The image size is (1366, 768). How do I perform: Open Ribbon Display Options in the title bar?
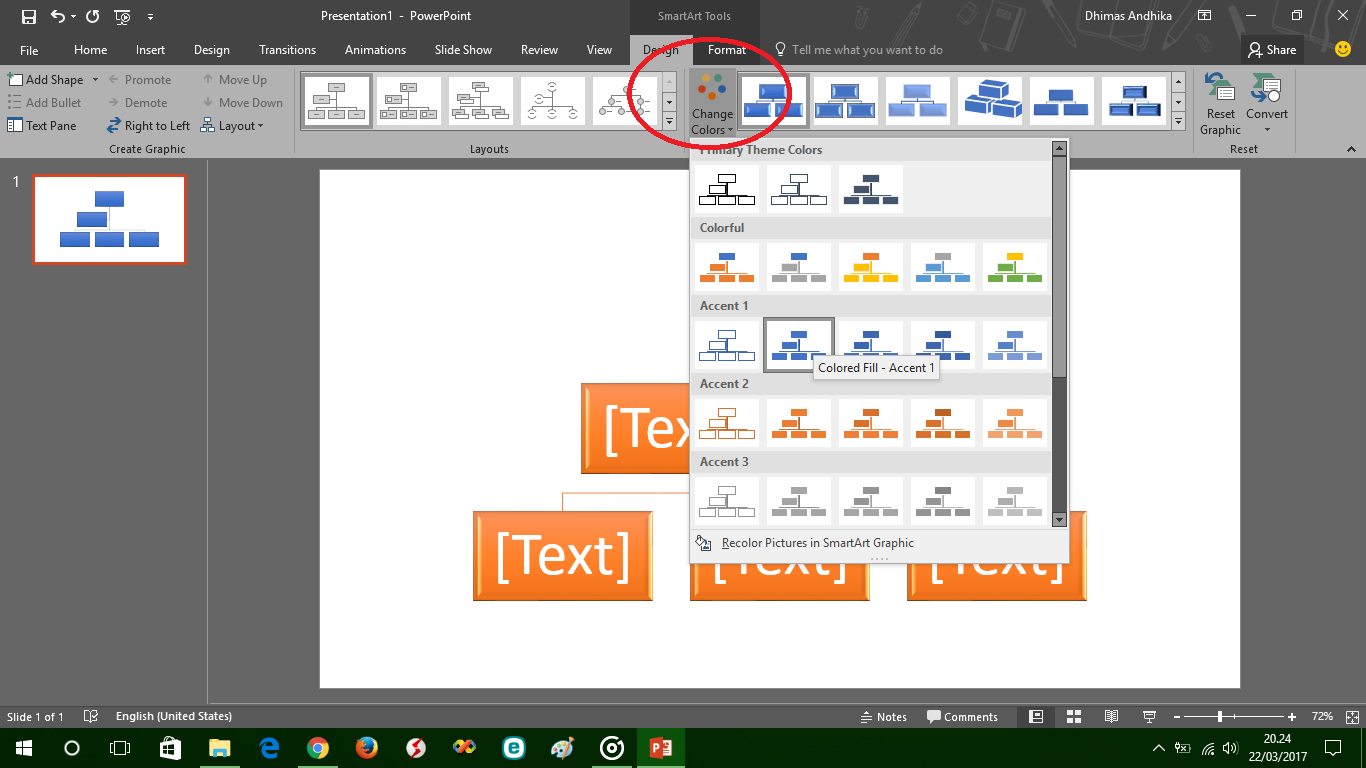pos(1204,16)
